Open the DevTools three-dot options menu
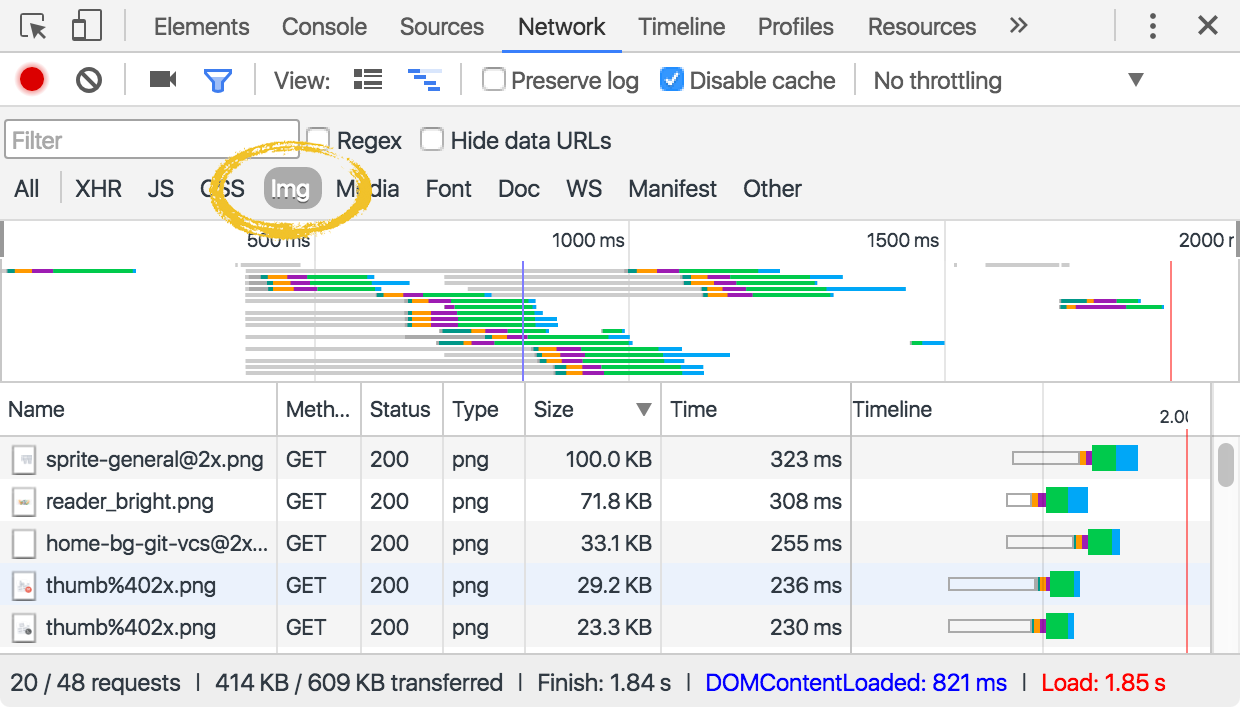The image size is (1240, 707). (x=1152, y=26)
